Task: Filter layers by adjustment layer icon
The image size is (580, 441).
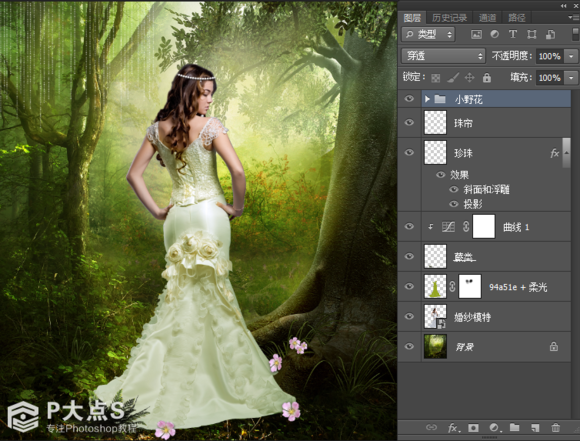Action: click(x=494, y=34)
